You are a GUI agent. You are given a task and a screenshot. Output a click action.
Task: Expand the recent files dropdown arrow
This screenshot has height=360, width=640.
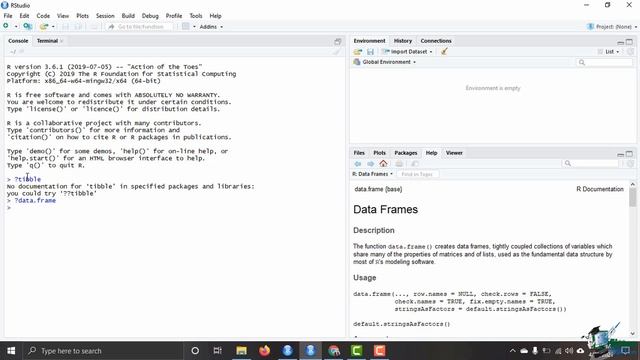(x=53, y=27)
